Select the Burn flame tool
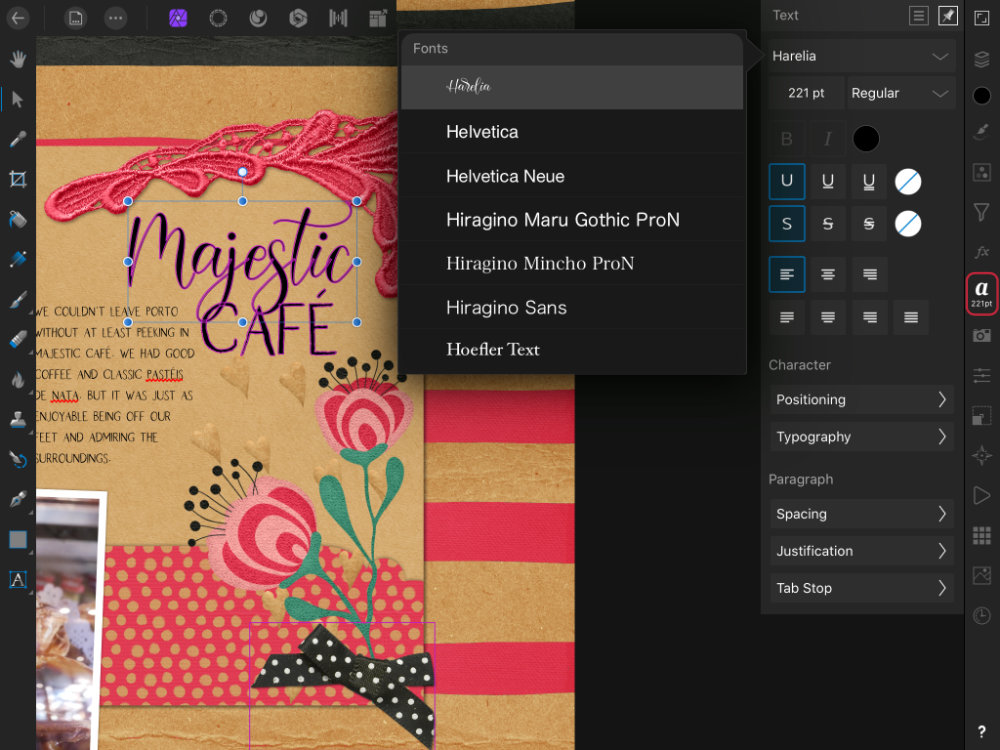 pyautogui.click(x=18, y=379)
